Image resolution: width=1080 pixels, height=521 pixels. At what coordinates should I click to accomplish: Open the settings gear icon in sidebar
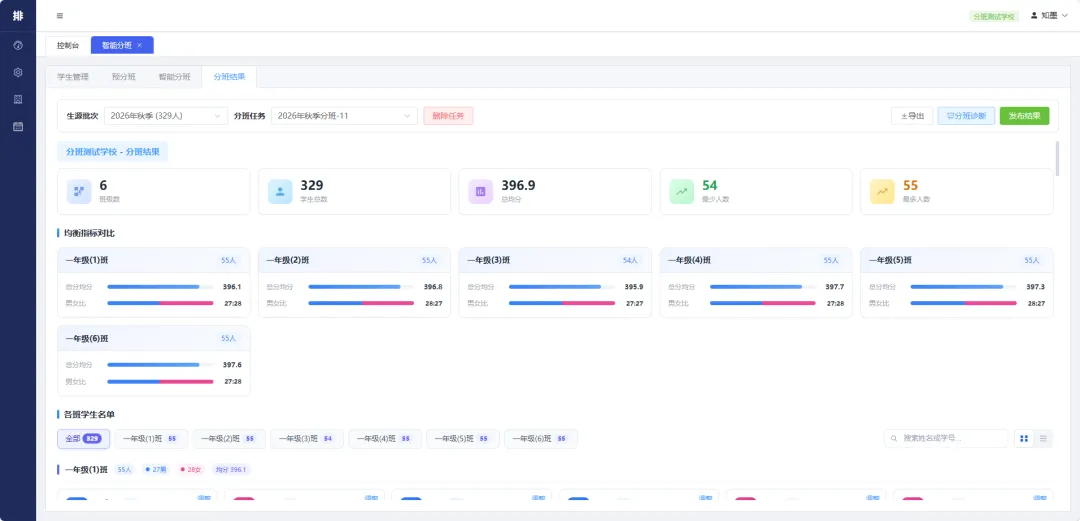pos(18,72)
